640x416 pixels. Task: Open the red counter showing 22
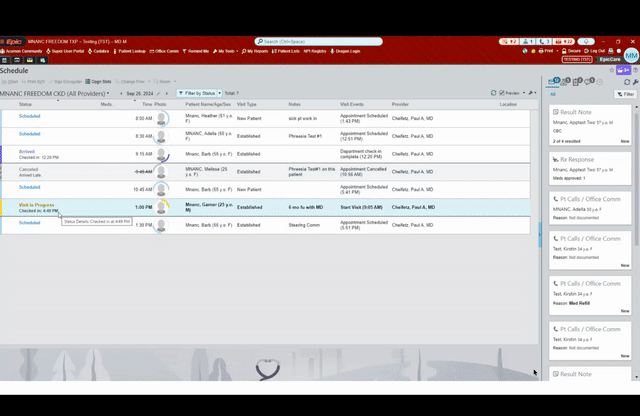563,41
